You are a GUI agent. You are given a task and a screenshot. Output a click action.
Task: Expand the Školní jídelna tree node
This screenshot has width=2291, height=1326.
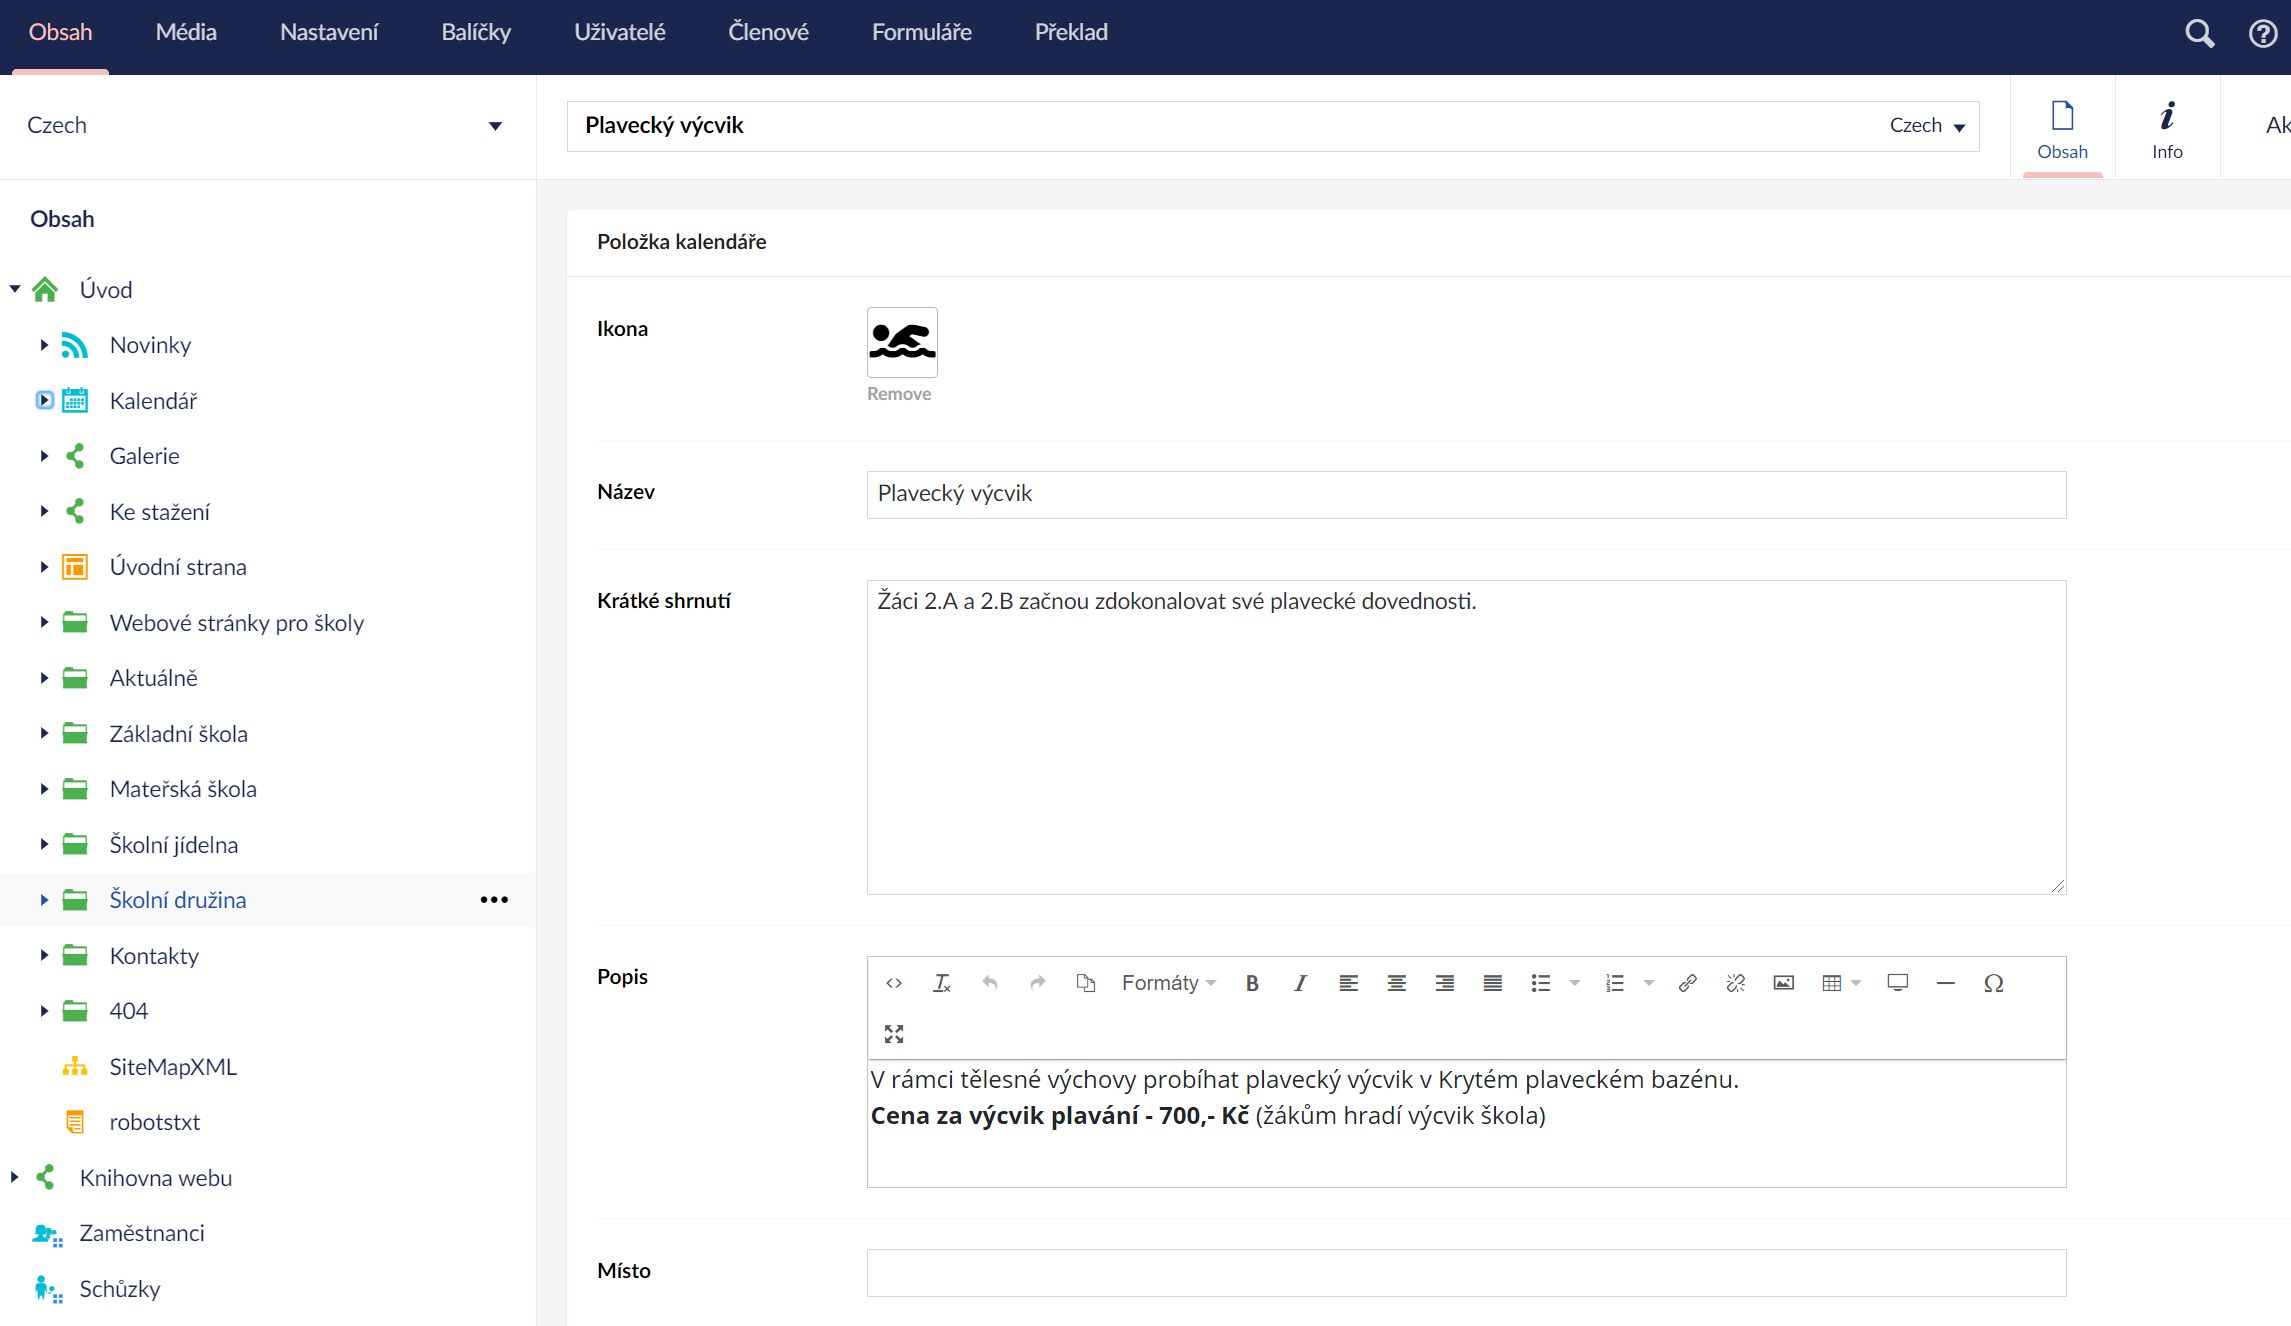44,844
